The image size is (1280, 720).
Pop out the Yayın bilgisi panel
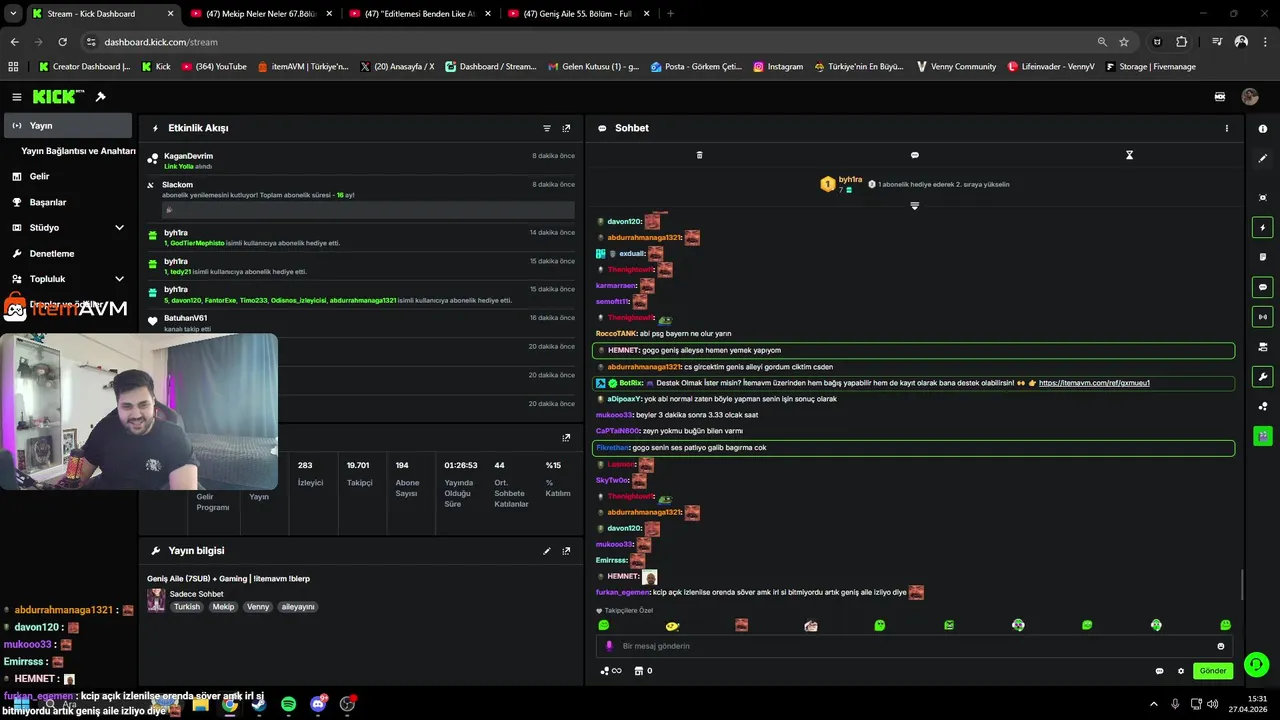(x=566, y=551)
